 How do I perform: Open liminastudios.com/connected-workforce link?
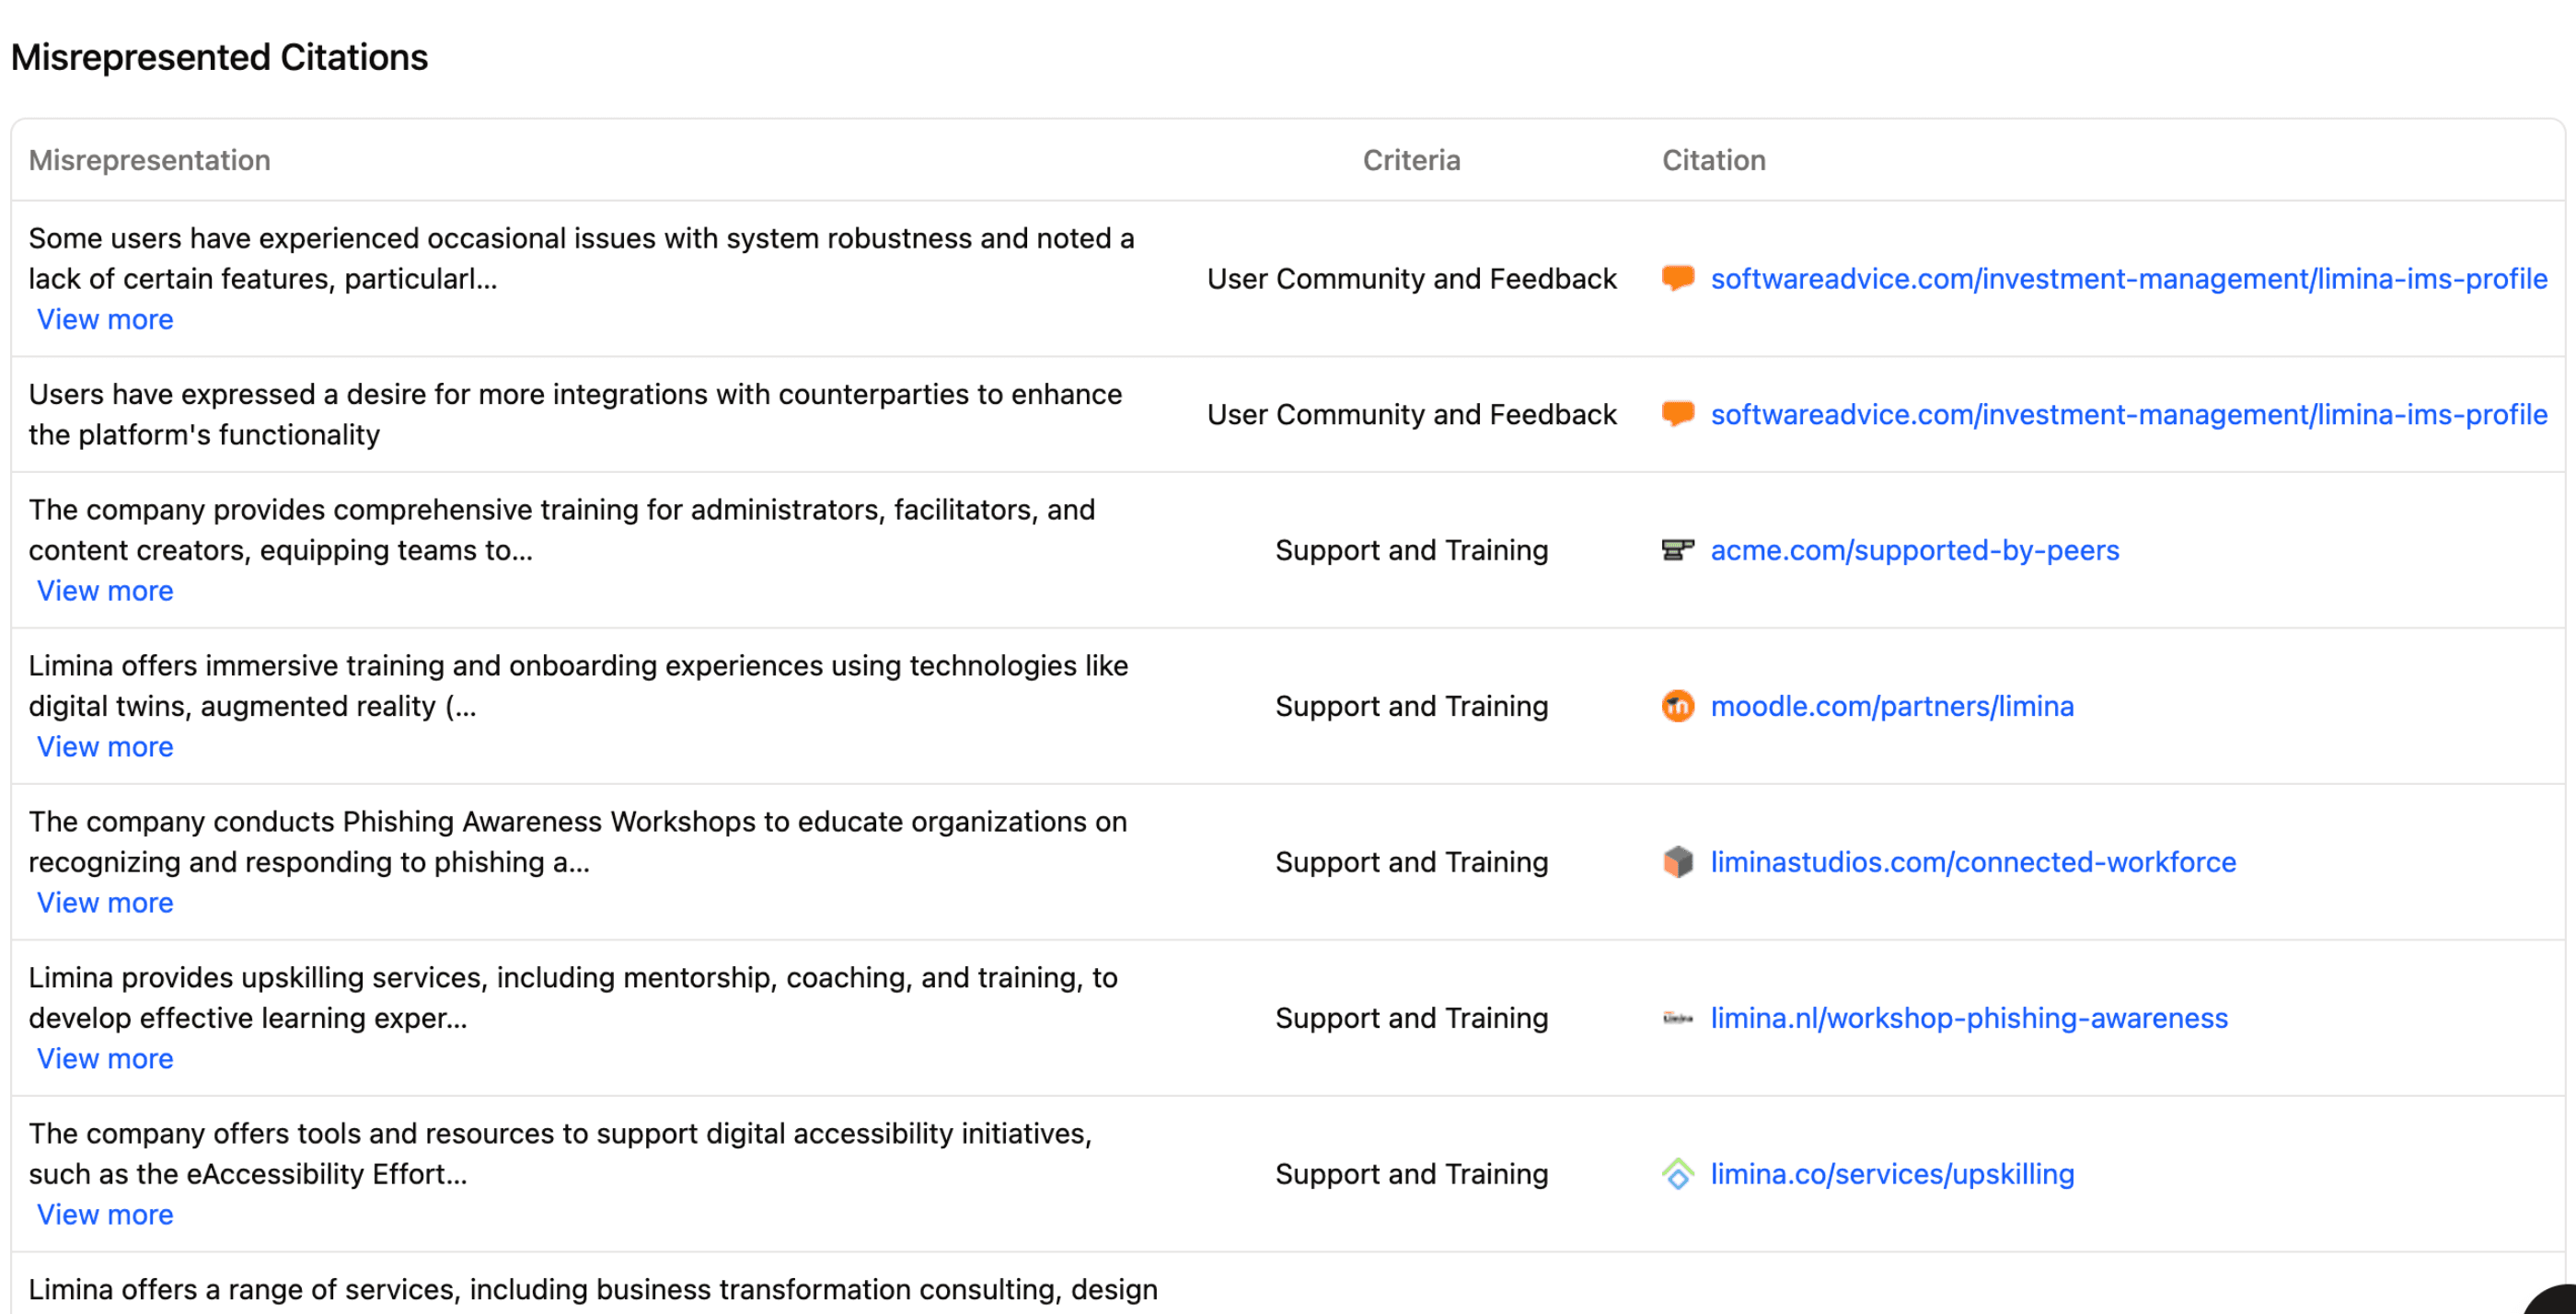tap(1972, 862)
